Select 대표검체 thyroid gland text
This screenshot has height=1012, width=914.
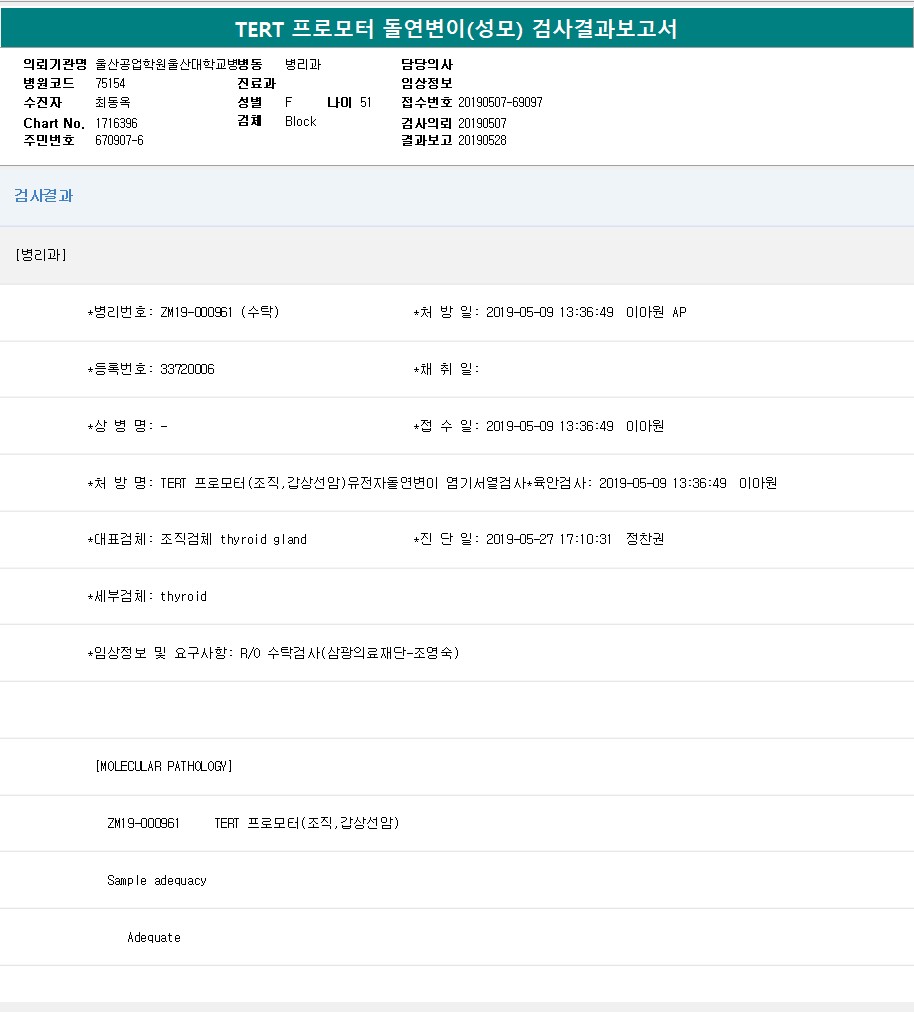pyautogui.click(x=233, y=540)
